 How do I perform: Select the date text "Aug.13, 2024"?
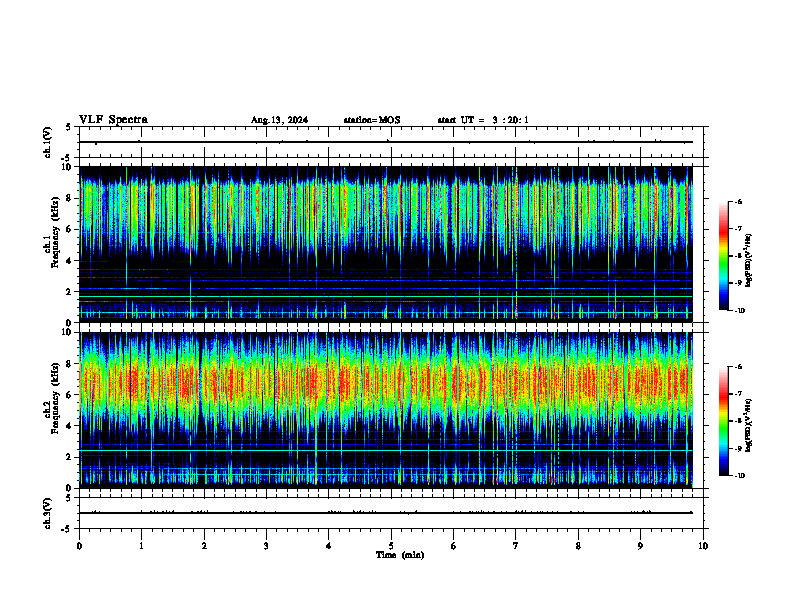pyautogui.click(x=279, y=120)
